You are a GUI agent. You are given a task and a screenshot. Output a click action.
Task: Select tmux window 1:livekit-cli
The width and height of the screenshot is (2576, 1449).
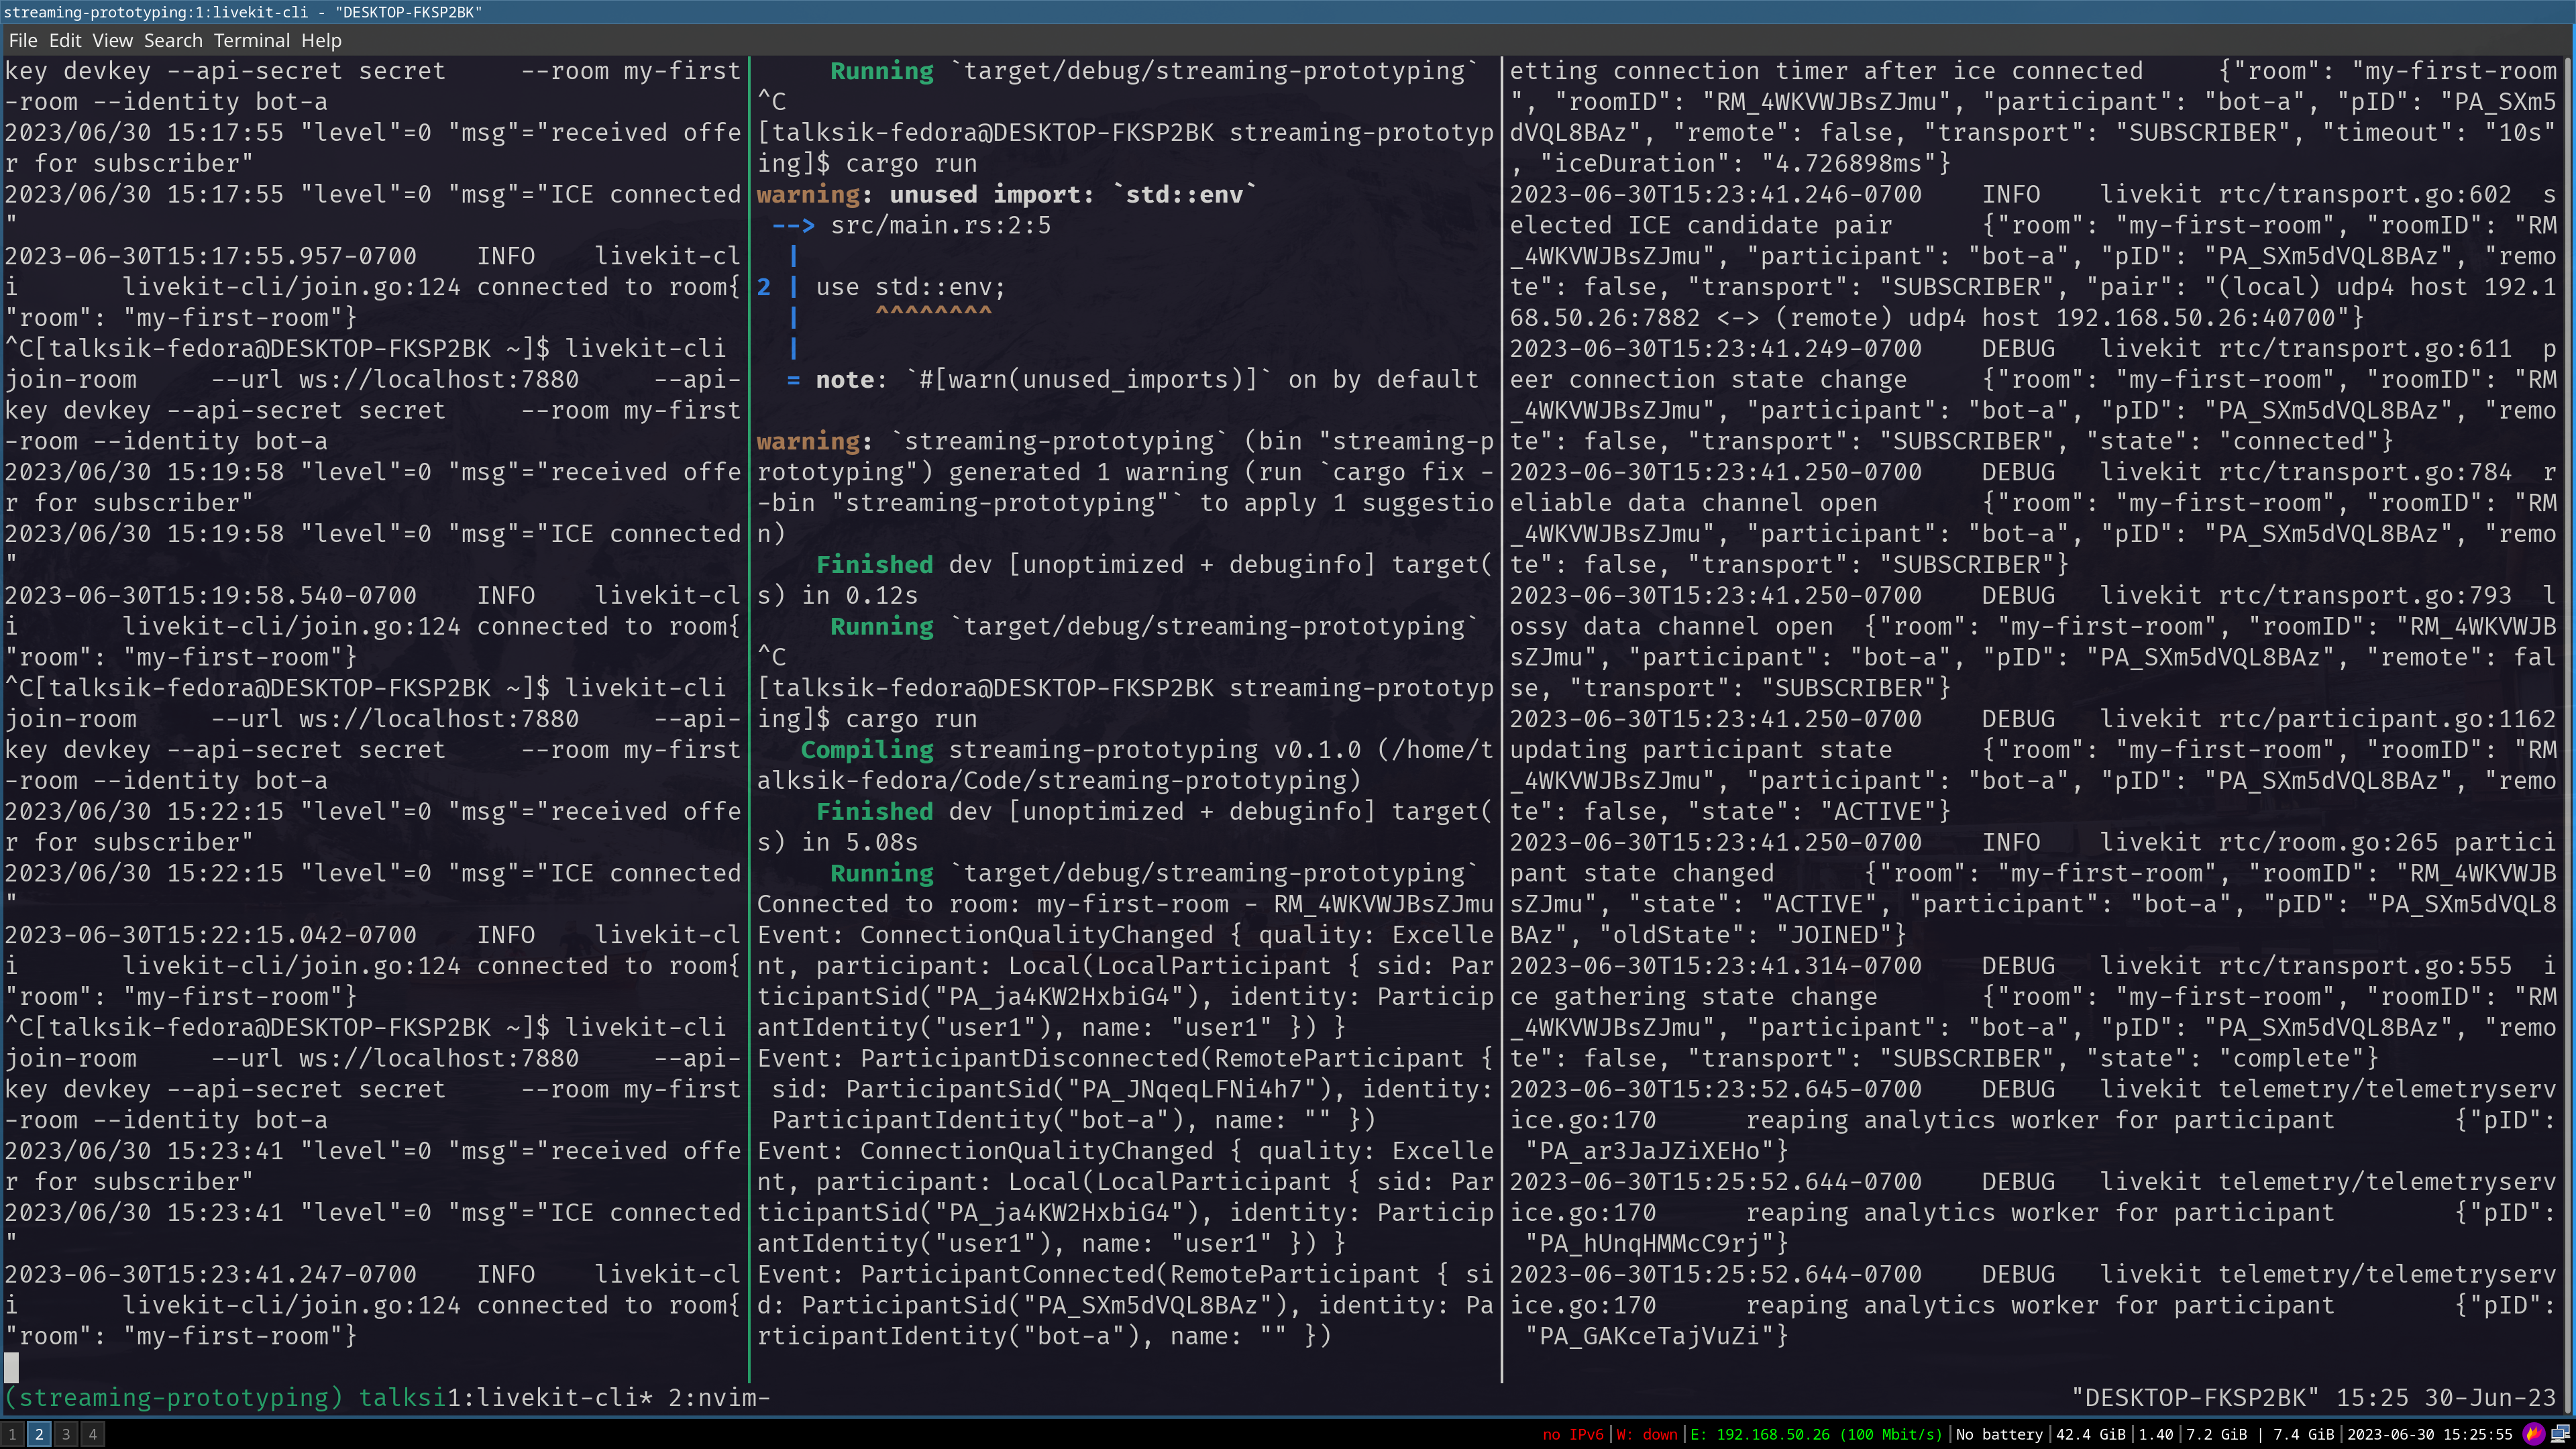click(x=549, y=1397)
